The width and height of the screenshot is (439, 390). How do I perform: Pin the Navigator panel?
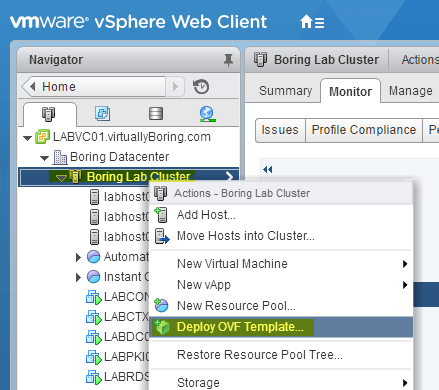(228, 60)
